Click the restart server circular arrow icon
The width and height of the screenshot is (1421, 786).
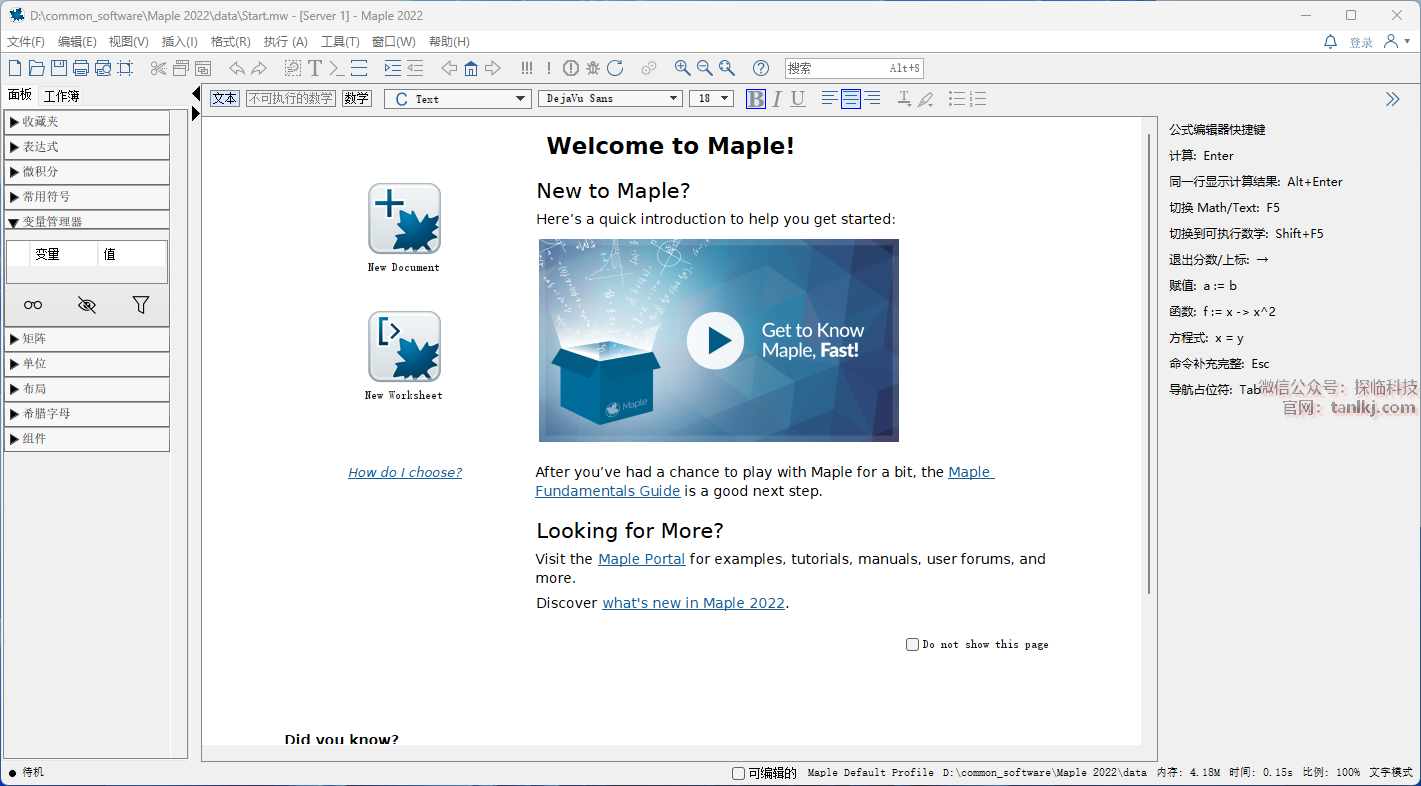point(615,68)
